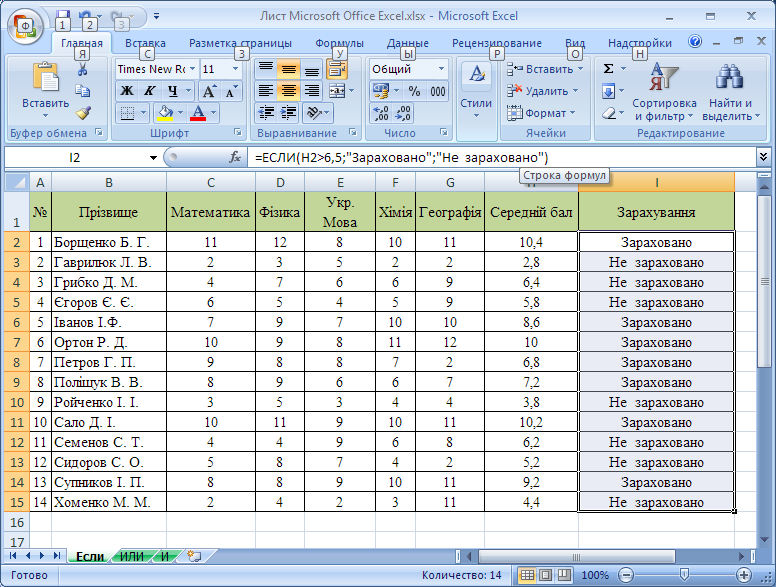Open the number format Общий dropdown
Screen dimensions: 776x587
[441, 69]
